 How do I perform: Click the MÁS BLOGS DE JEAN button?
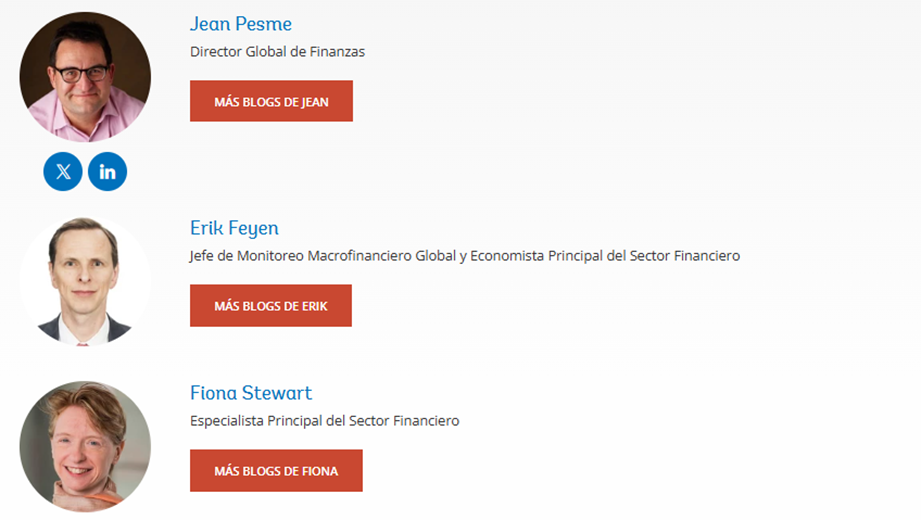coord(271,101)
